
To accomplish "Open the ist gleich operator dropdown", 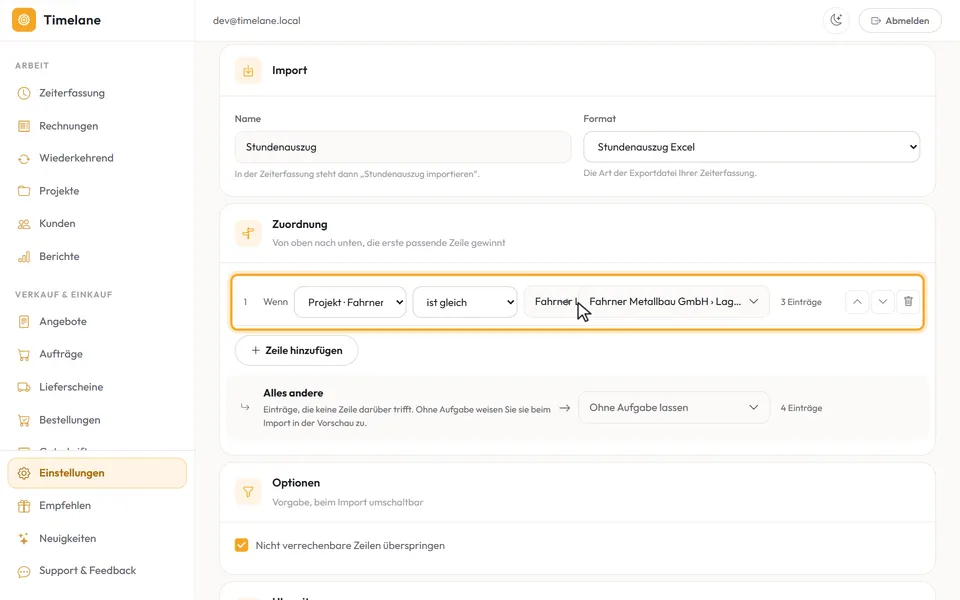I will [465, 302].
